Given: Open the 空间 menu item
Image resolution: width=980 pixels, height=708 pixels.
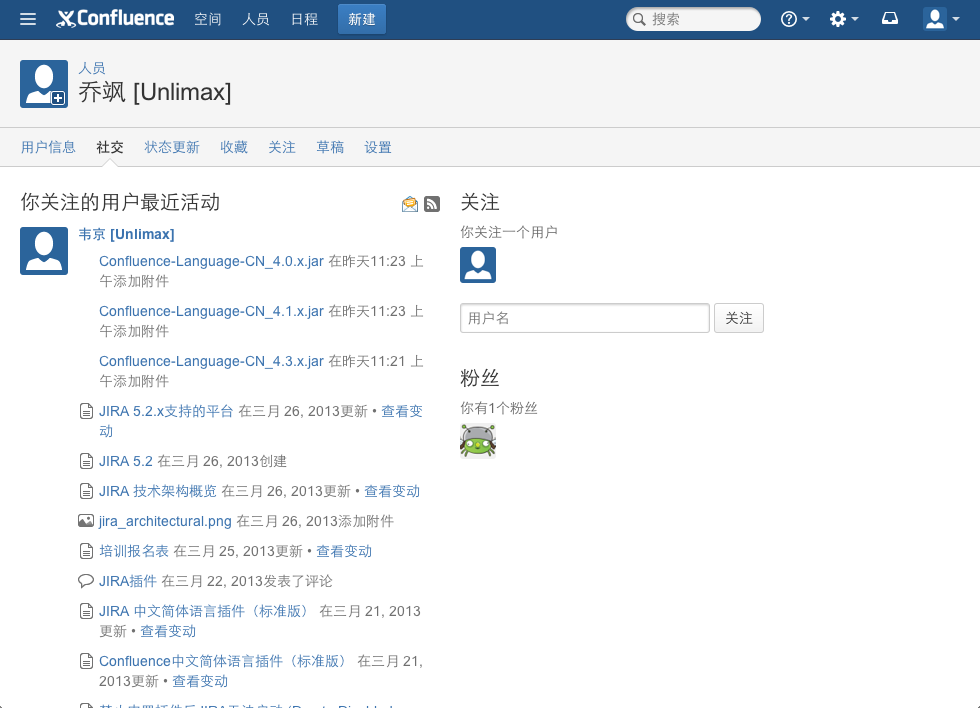Looking at the screenshot, I should pyautogui.click(x=207, y=18).
